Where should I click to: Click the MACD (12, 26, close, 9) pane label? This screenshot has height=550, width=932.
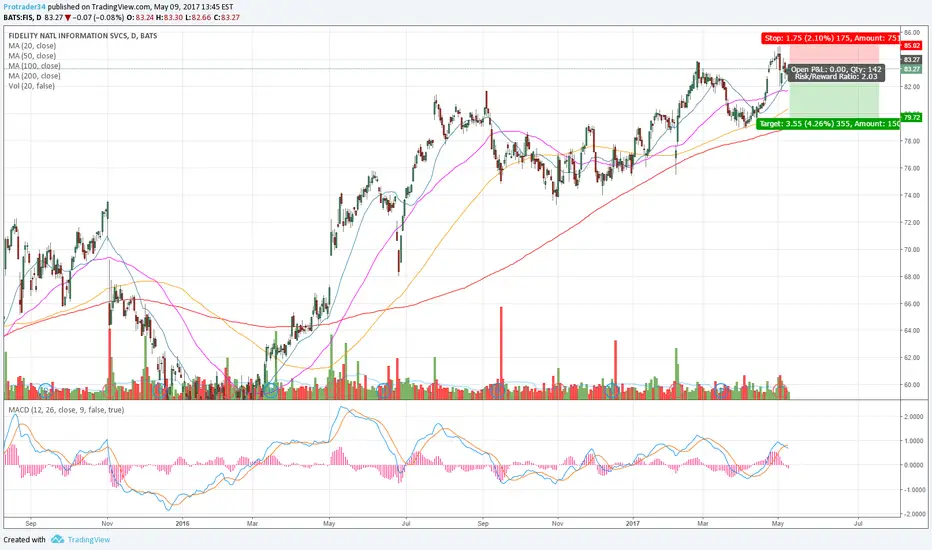pos(66,410)
